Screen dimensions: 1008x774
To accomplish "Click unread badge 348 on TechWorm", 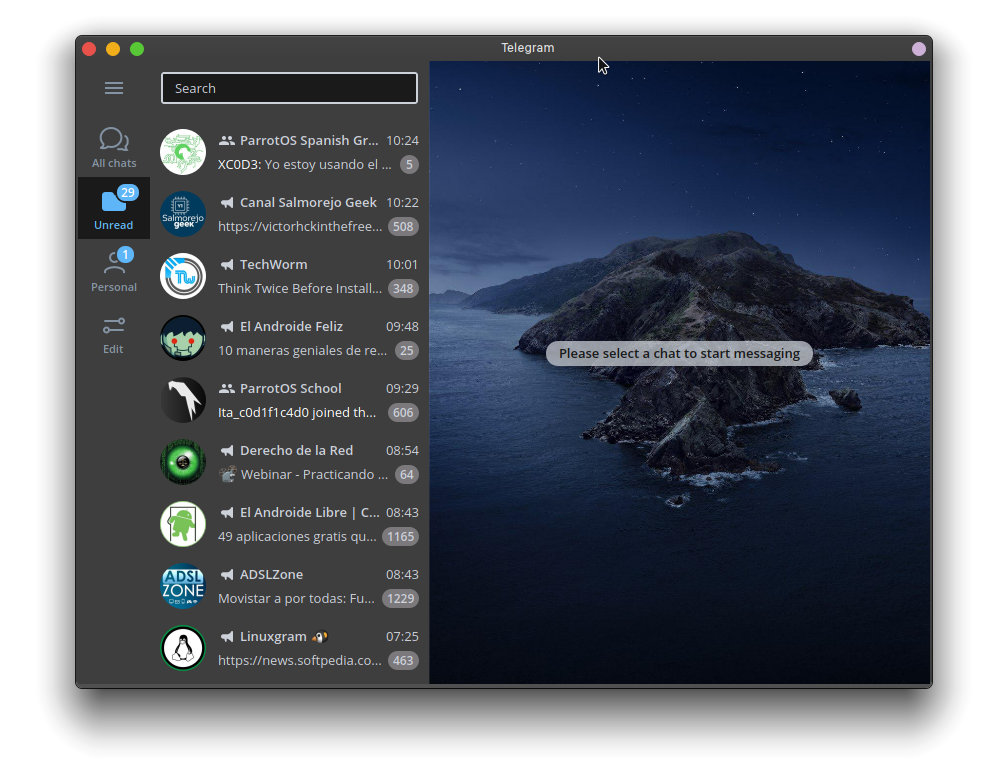I will [x=403, y=289].
